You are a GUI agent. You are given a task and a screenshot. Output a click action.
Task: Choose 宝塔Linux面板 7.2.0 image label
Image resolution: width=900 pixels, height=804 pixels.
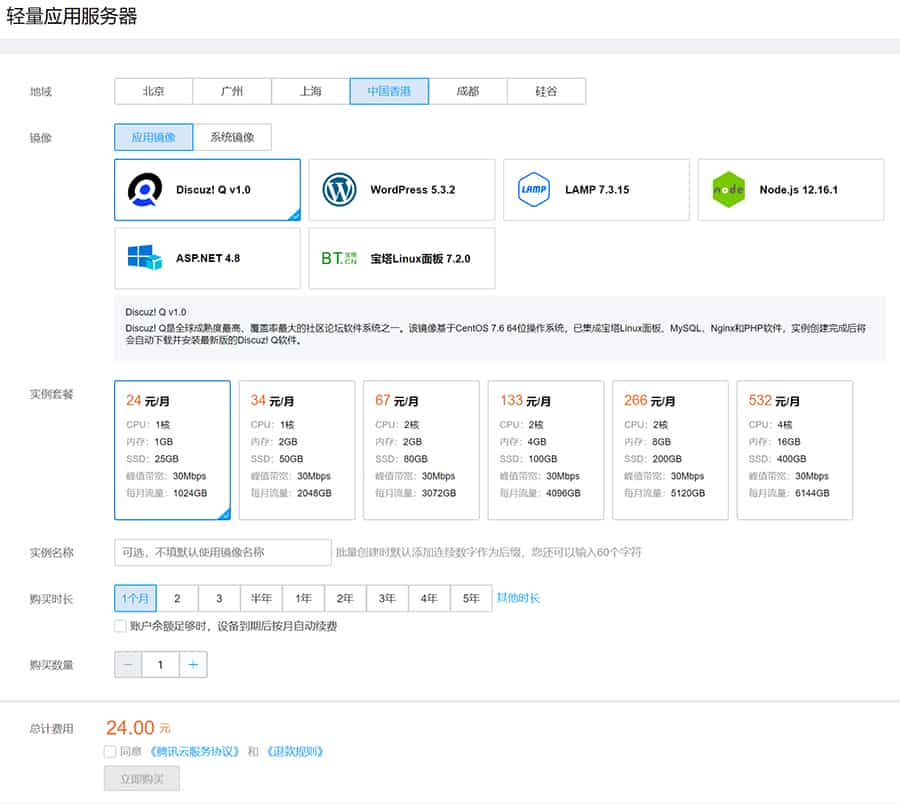point(420,259)
